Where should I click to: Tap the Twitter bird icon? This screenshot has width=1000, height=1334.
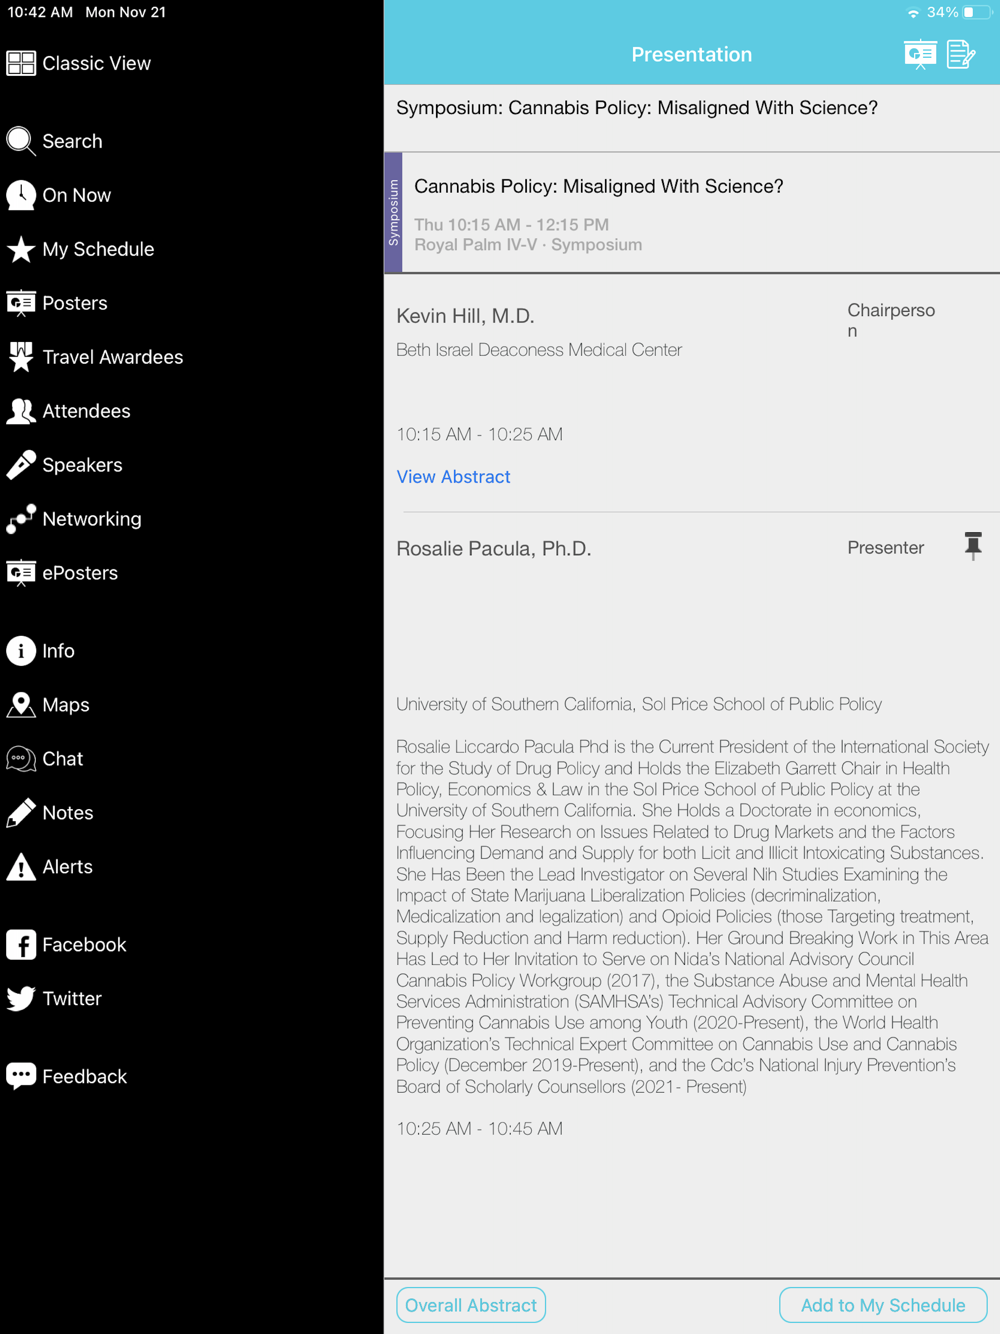21,999
